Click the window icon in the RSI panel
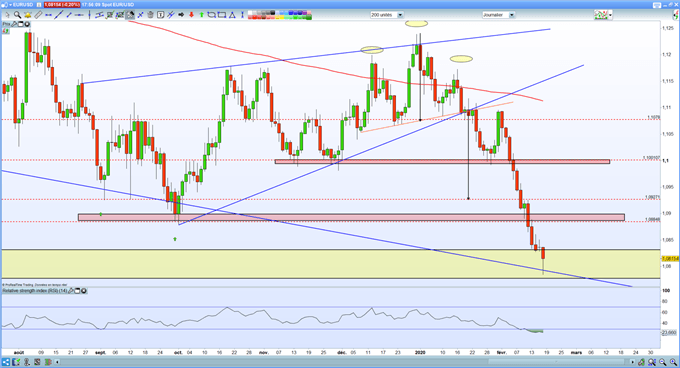Image resolution: width=680 pixels, height=368 pixels. click(x=77, y=291)
